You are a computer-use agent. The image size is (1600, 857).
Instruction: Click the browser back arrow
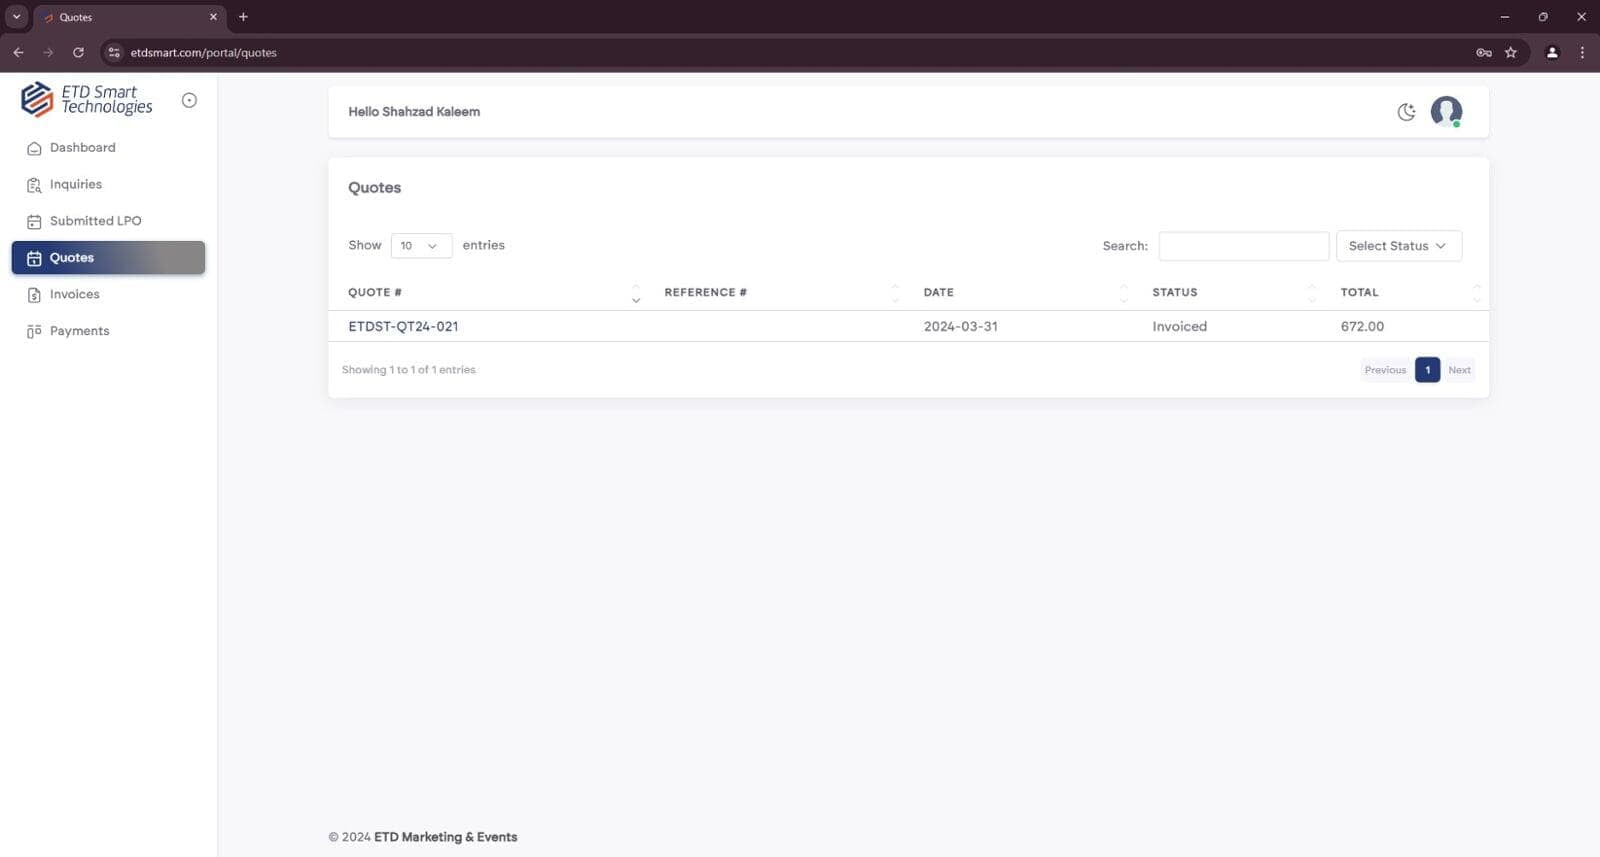(x=18, y=53)
